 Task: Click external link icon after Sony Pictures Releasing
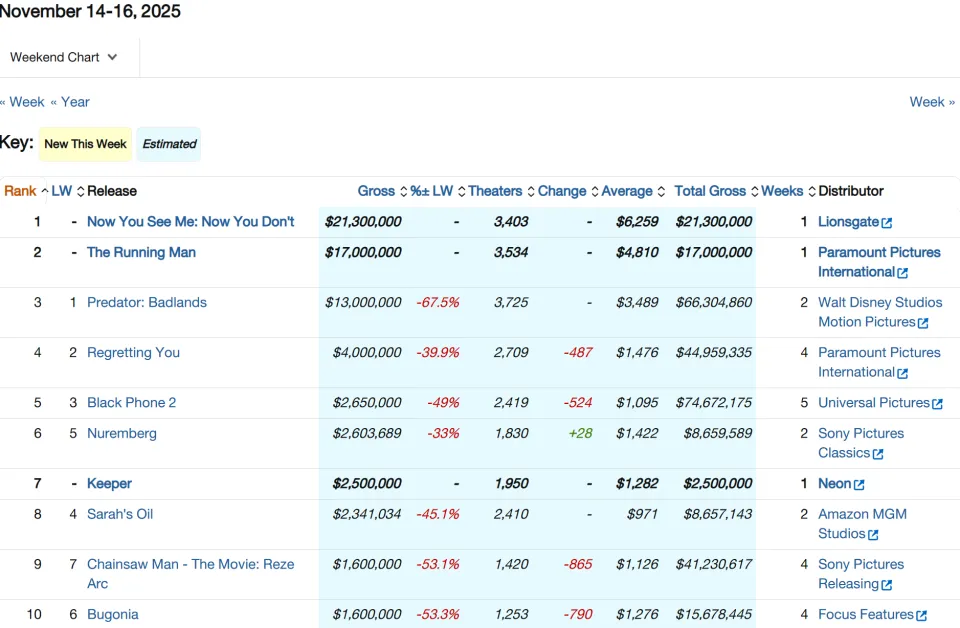pos(887,585)
